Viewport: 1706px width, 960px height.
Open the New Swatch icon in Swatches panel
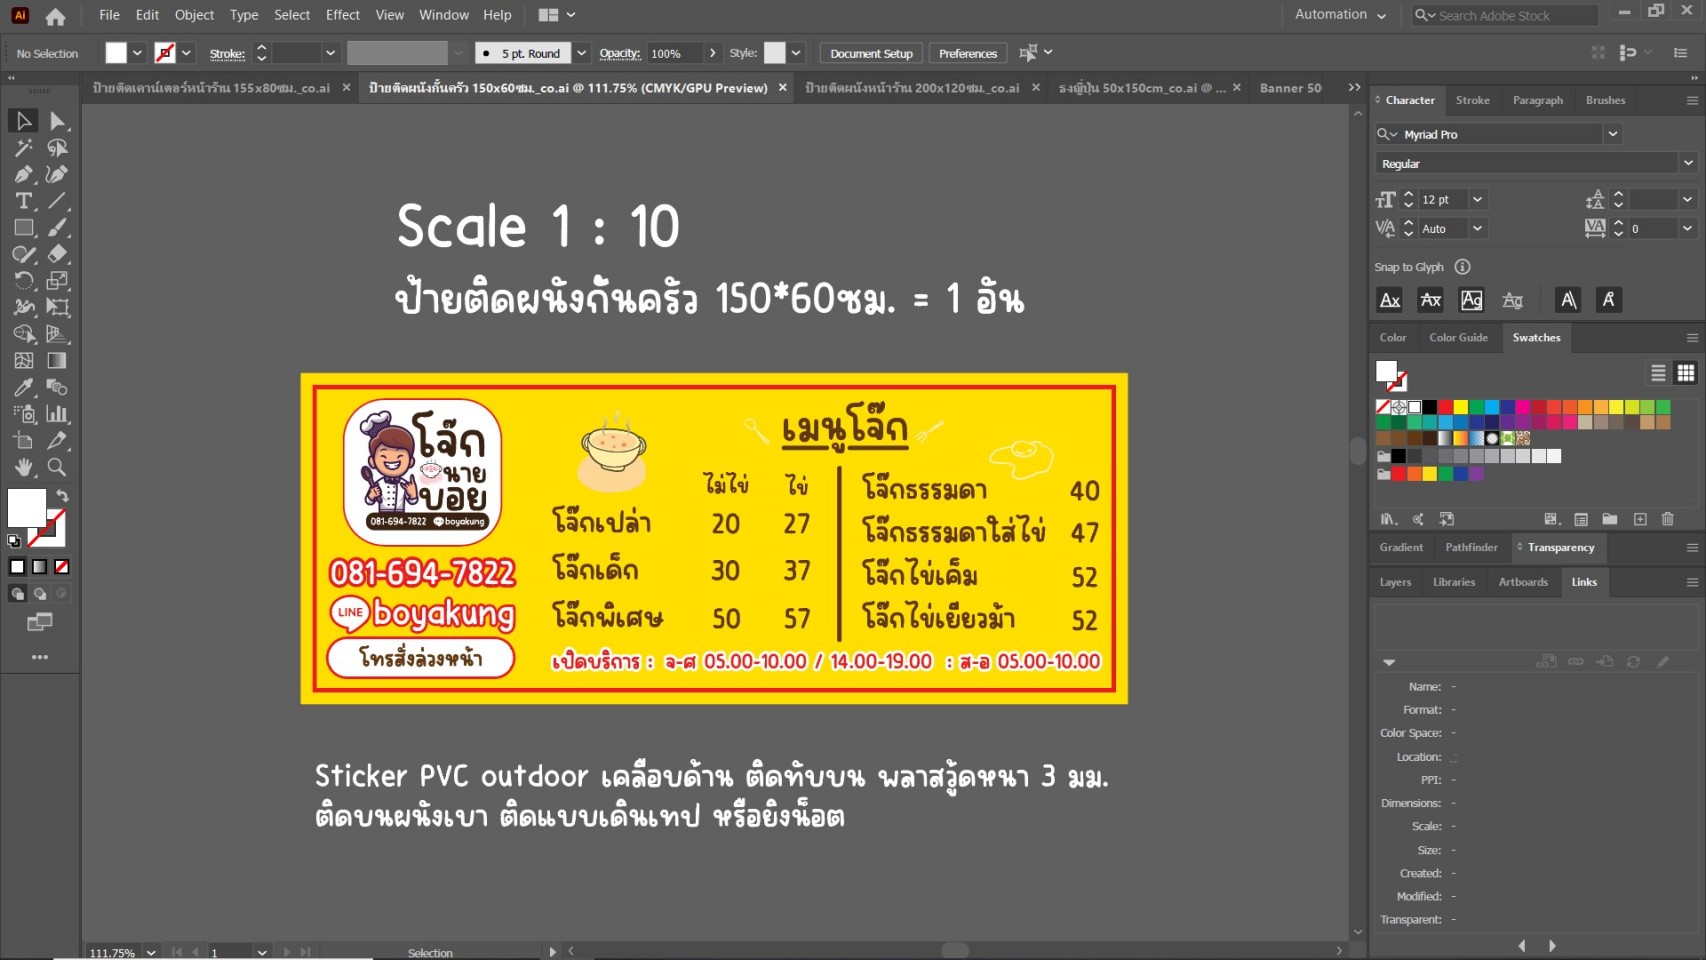(1640, 519)
